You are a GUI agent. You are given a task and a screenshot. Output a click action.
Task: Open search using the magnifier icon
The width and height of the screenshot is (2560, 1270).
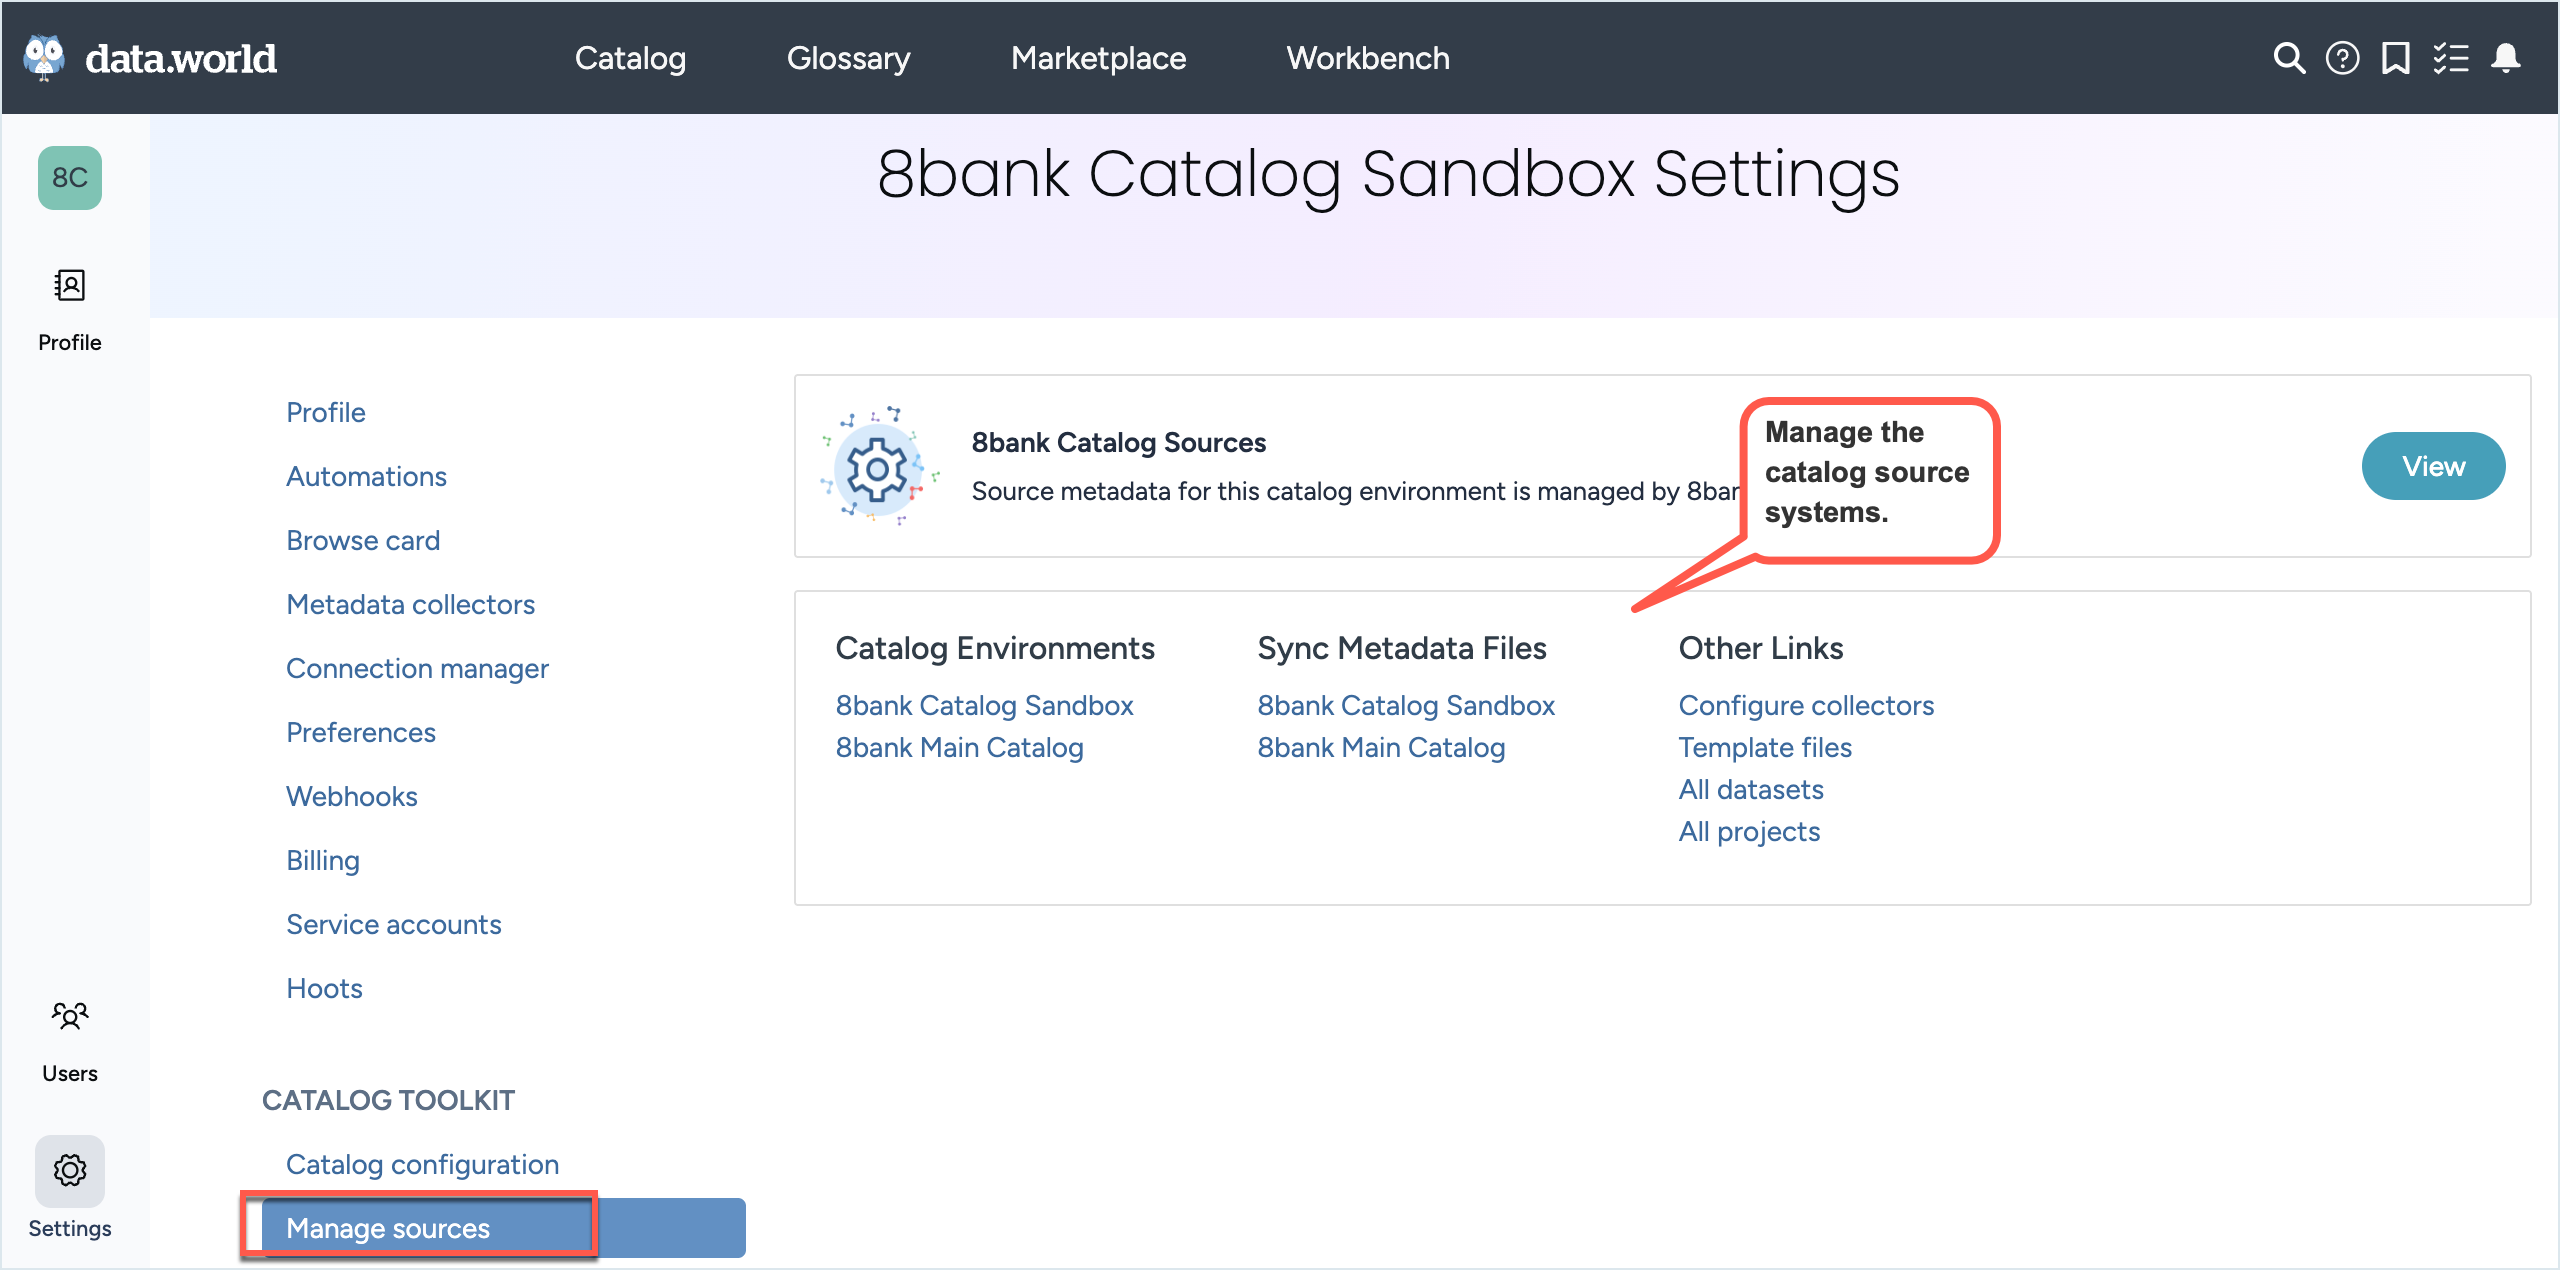[x=2288, y=58]
